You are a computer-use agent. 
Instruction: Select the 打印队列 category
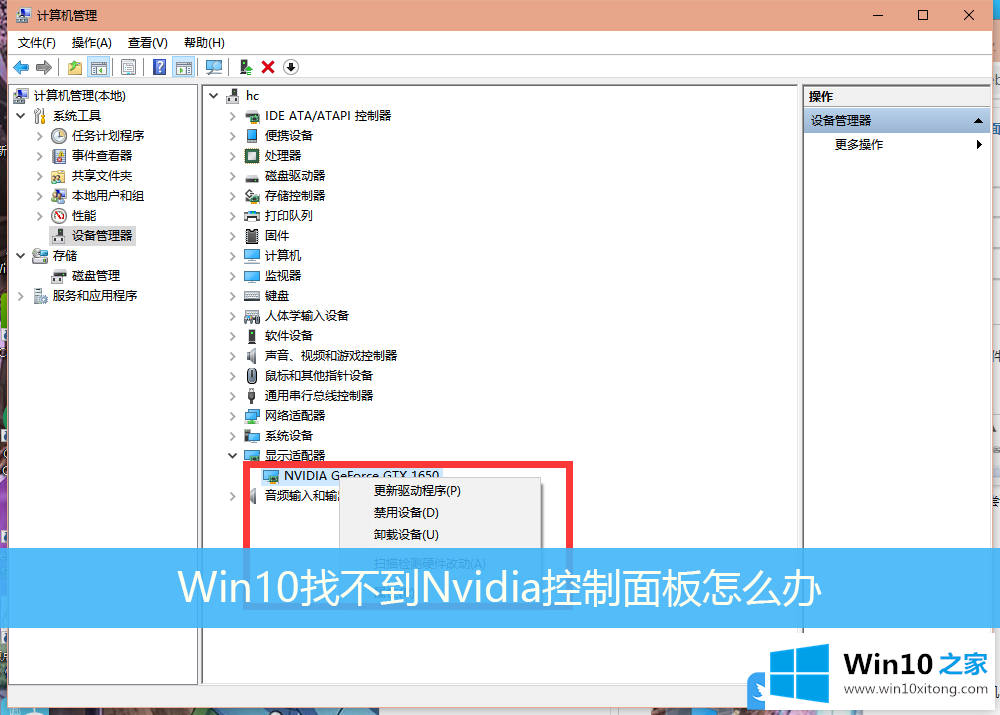click(288, 216)
